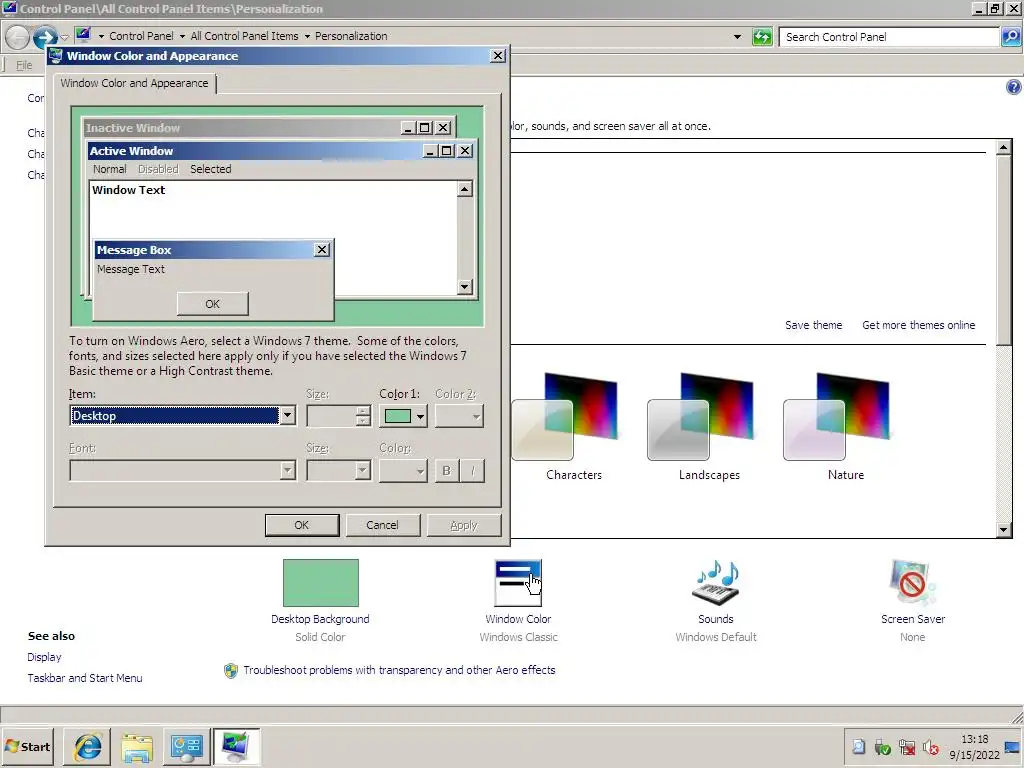Click the clock showing 13:18
The image size is (1024, 768).
974,739
